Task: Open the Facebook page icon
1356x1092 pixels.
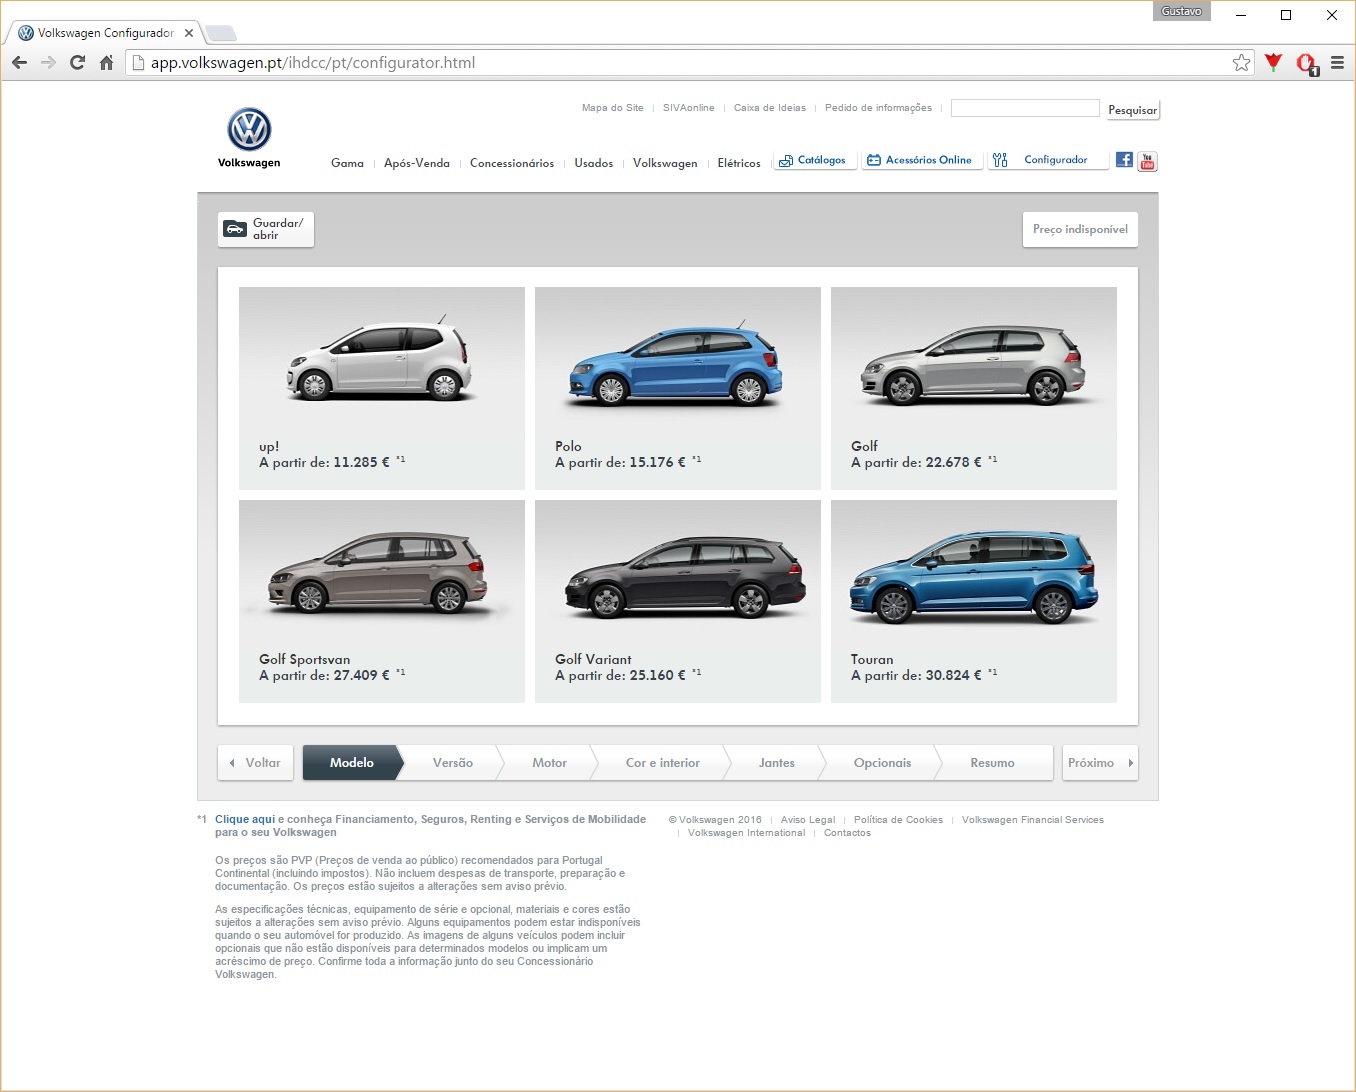Action: [1124, 160]
